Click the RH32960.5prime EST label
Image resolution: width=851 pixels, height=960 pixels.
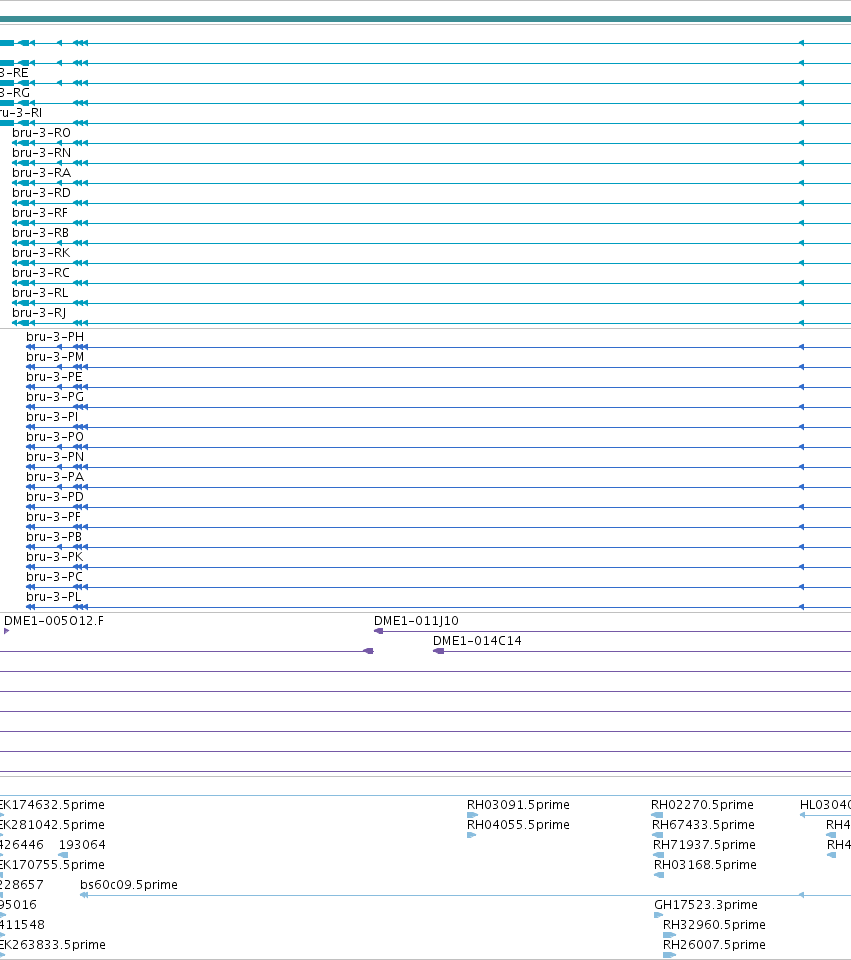click(714, 924)
